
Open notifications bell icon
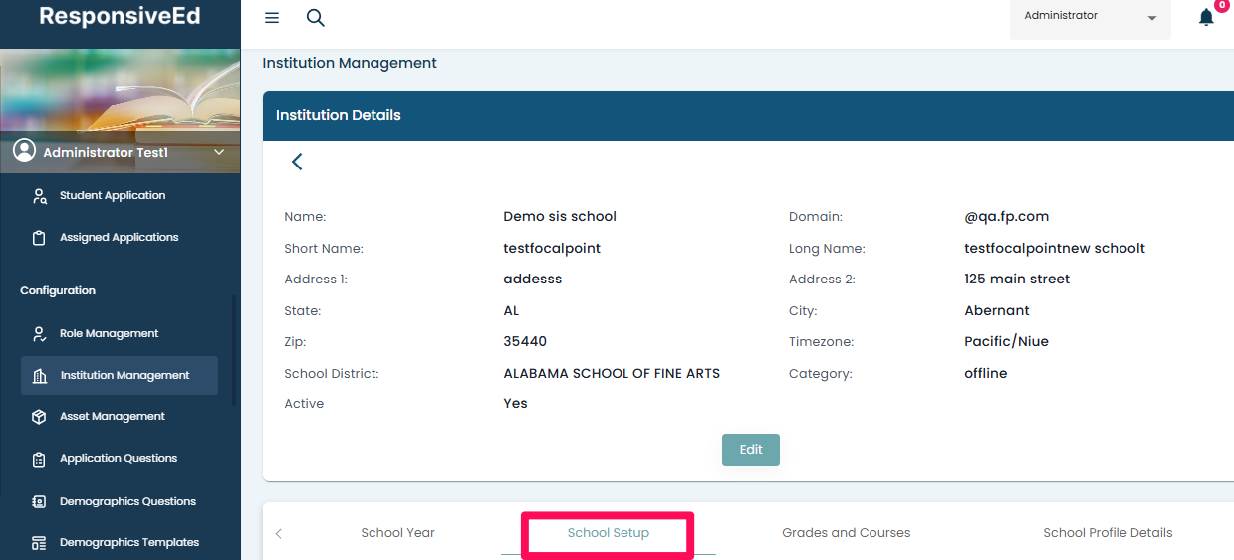coord(1206,18)
